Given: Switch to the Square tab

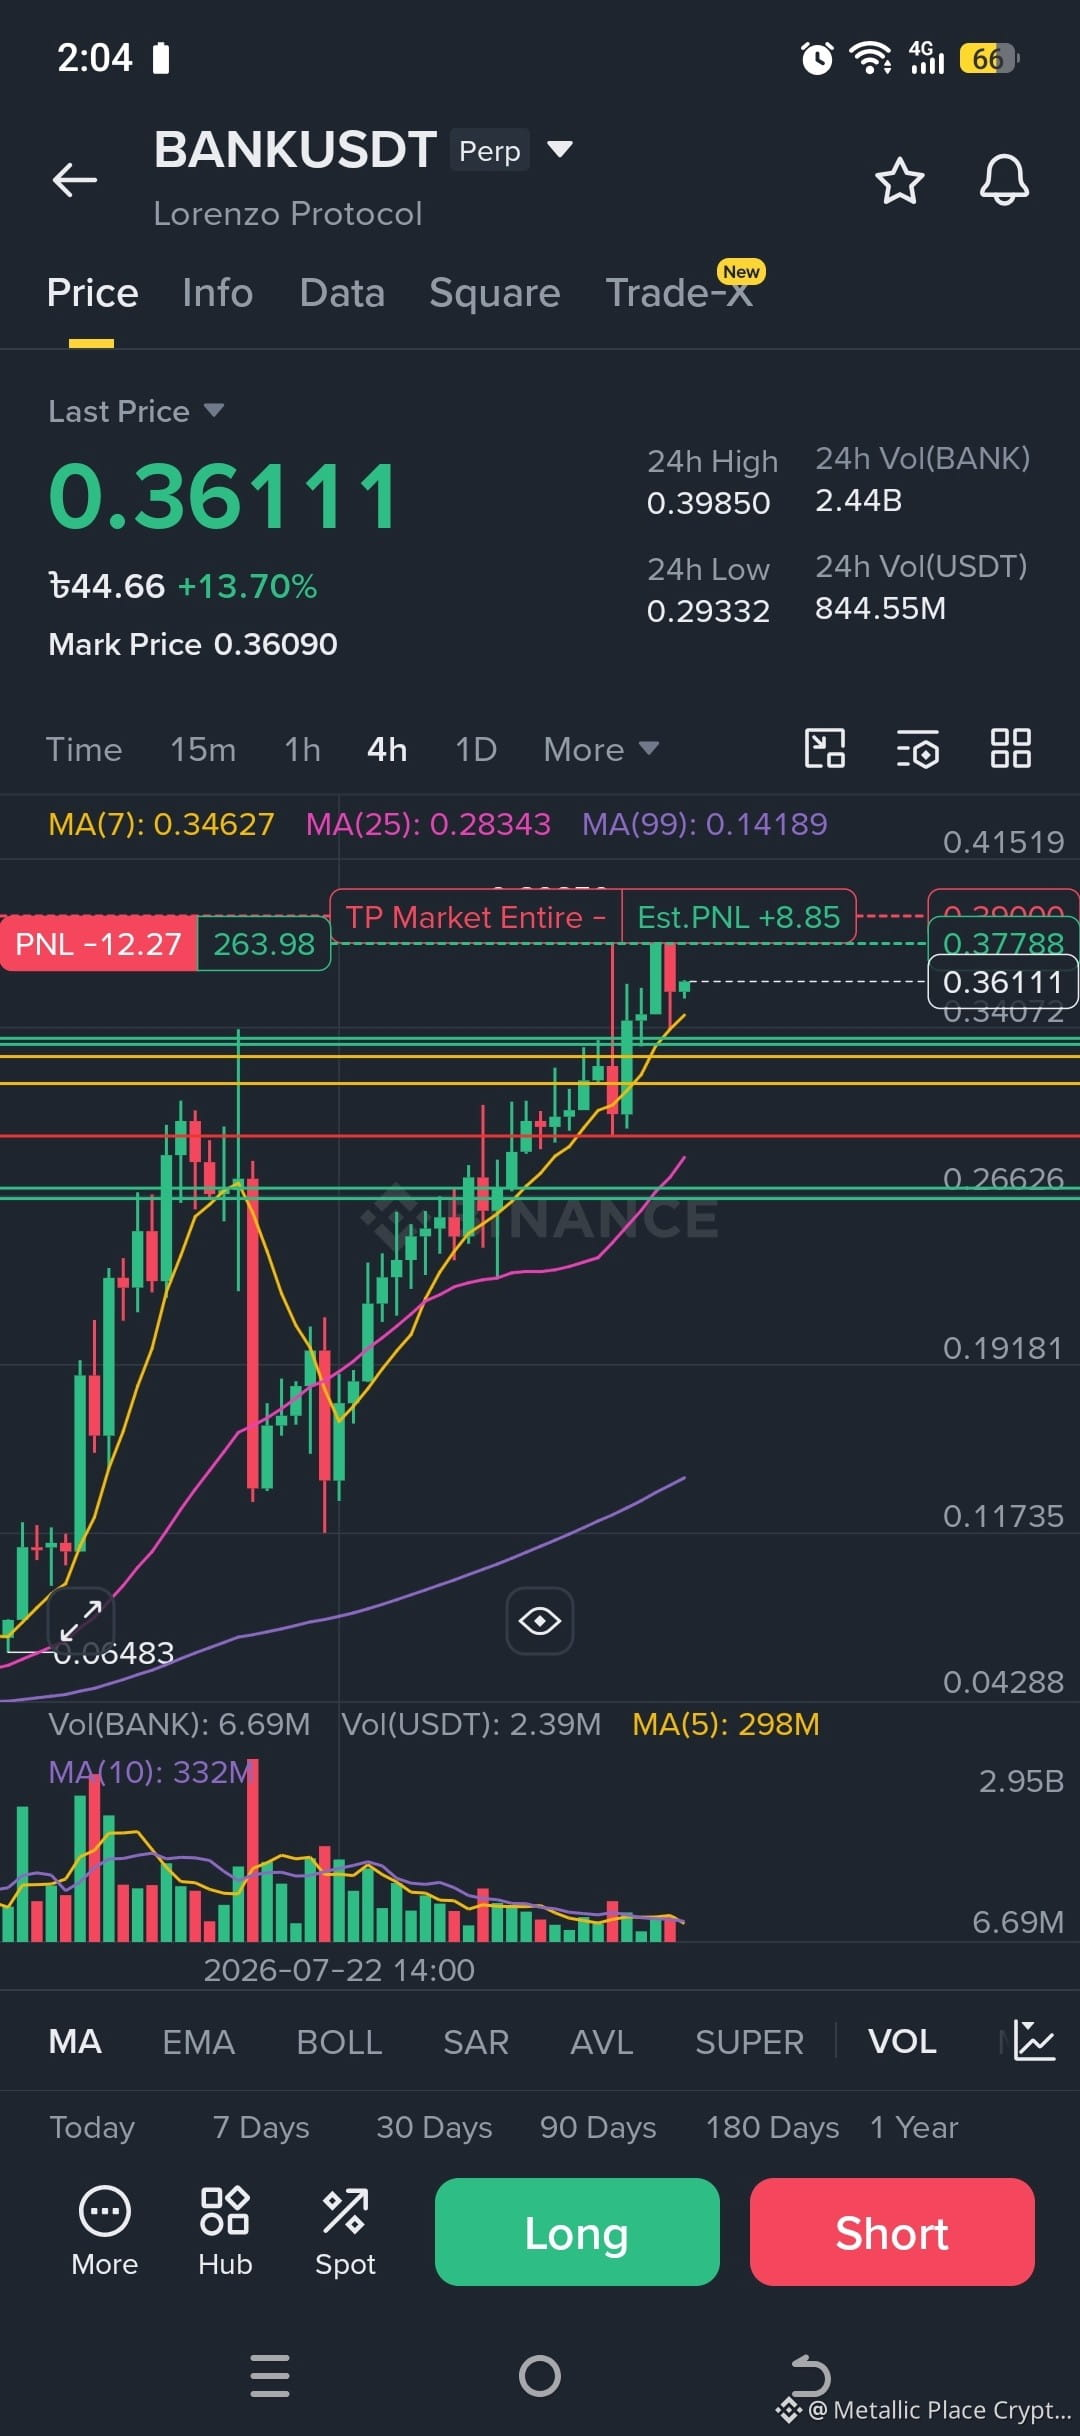Looking at the screenshot, I should click(495, 293).
